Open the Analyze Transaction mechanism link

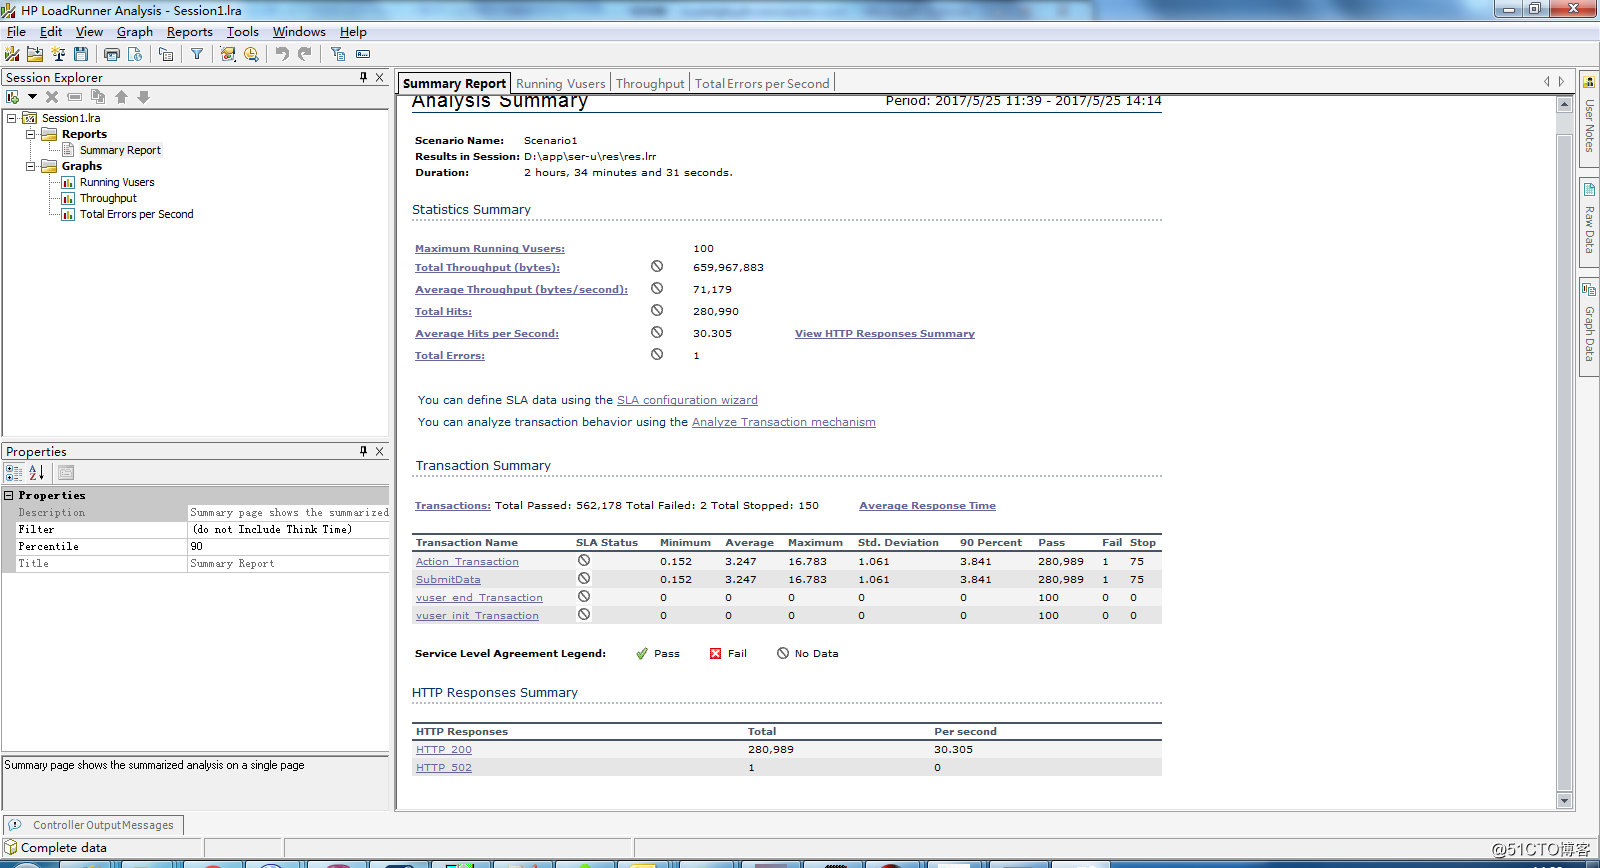(x=784, y=422)
